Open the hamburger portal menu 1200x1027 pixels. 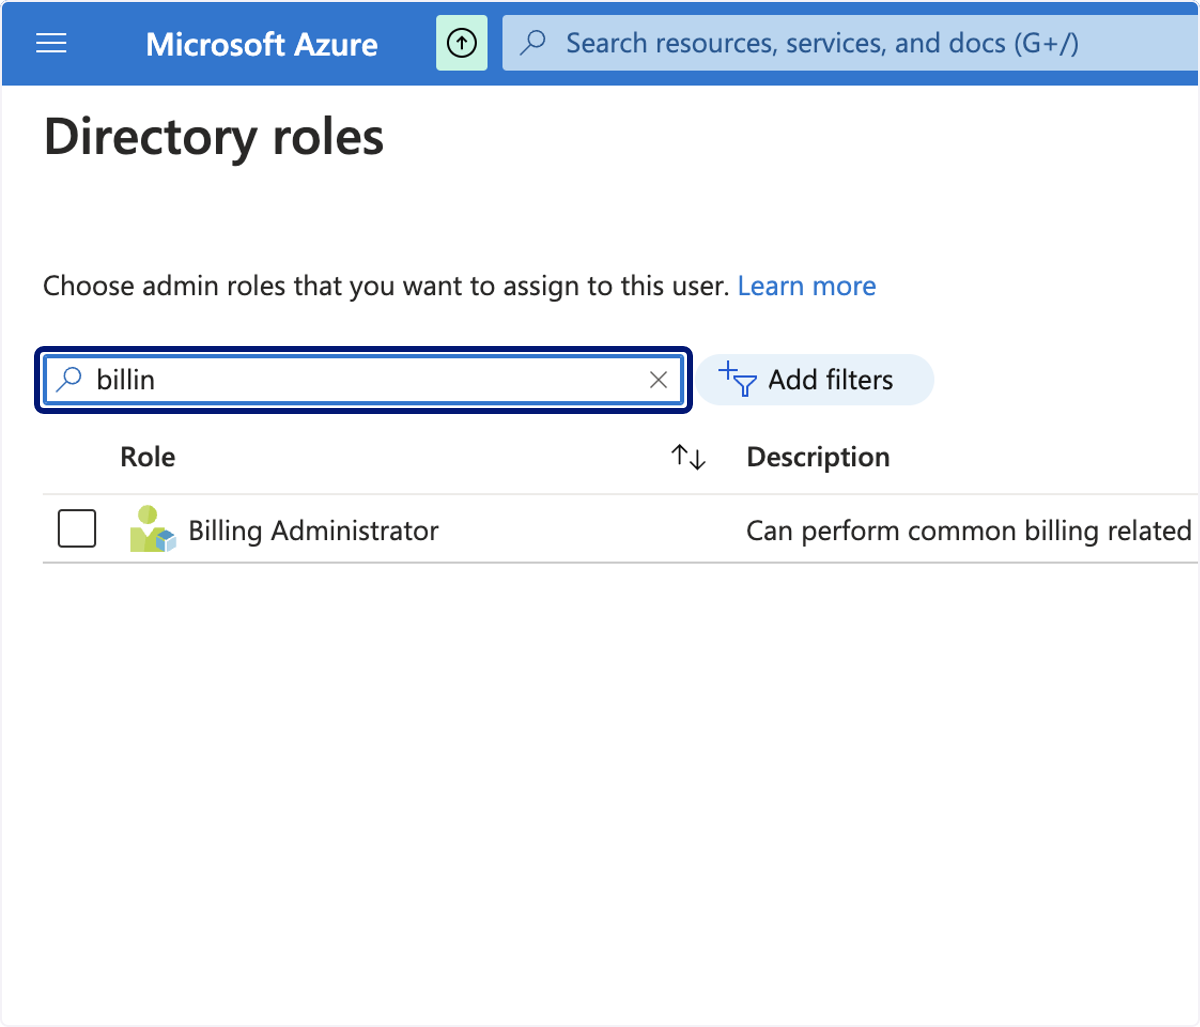[x=51, y=43]
